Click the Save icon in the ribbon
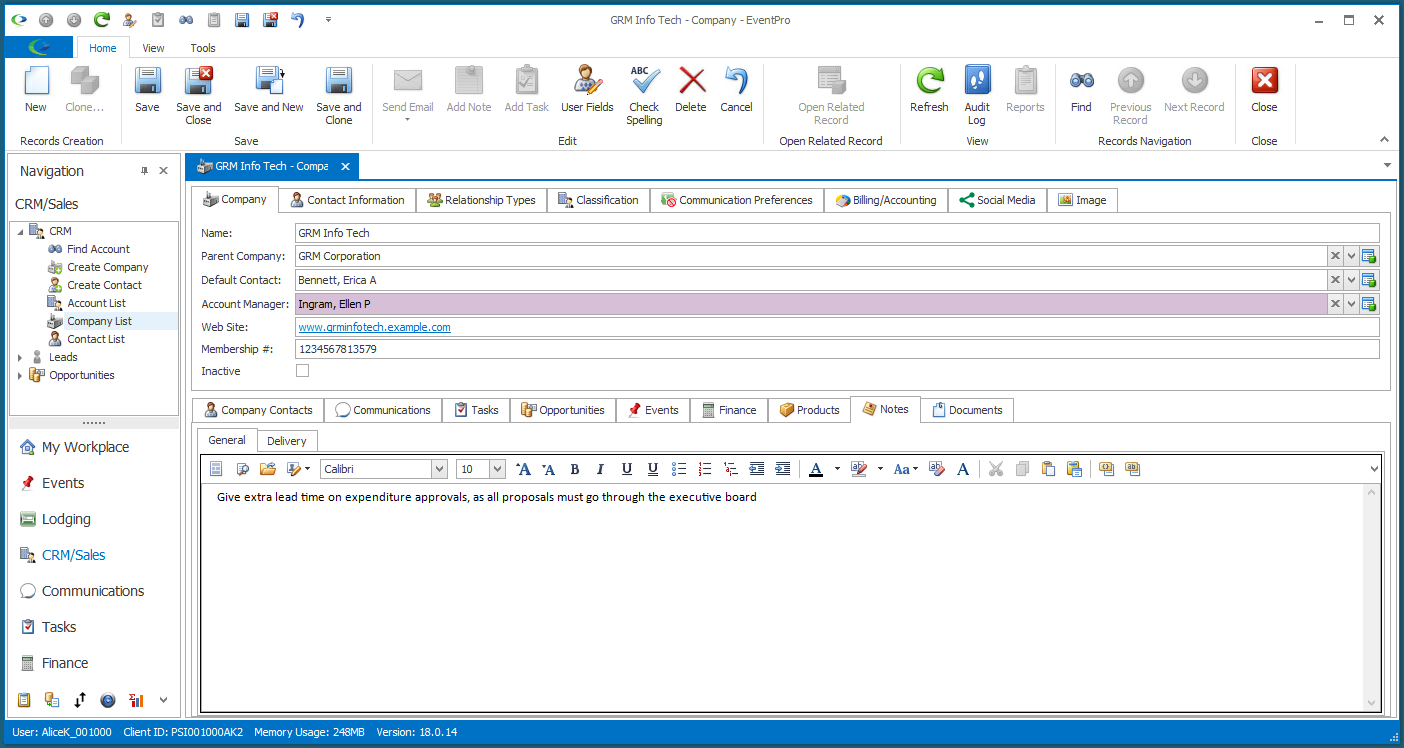This screenshot has height=748, width=1404. 147,81
